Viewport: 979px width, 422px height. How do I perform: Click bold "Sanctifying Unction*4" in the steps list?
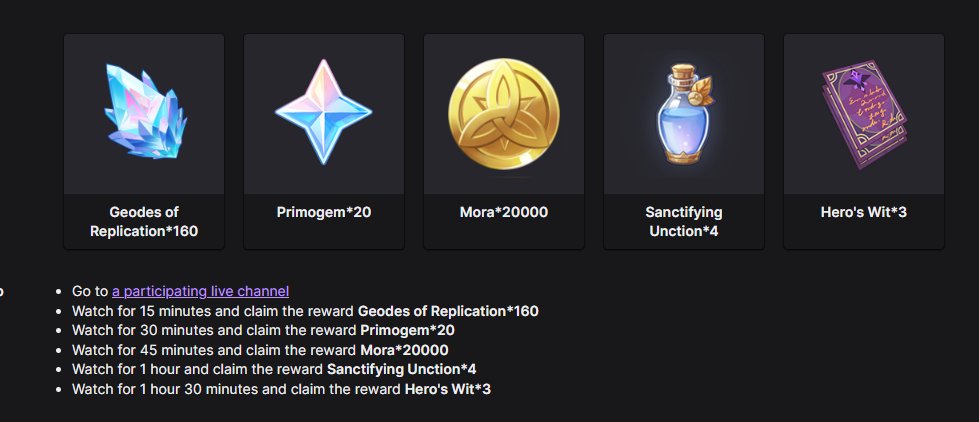coord(401,369)
